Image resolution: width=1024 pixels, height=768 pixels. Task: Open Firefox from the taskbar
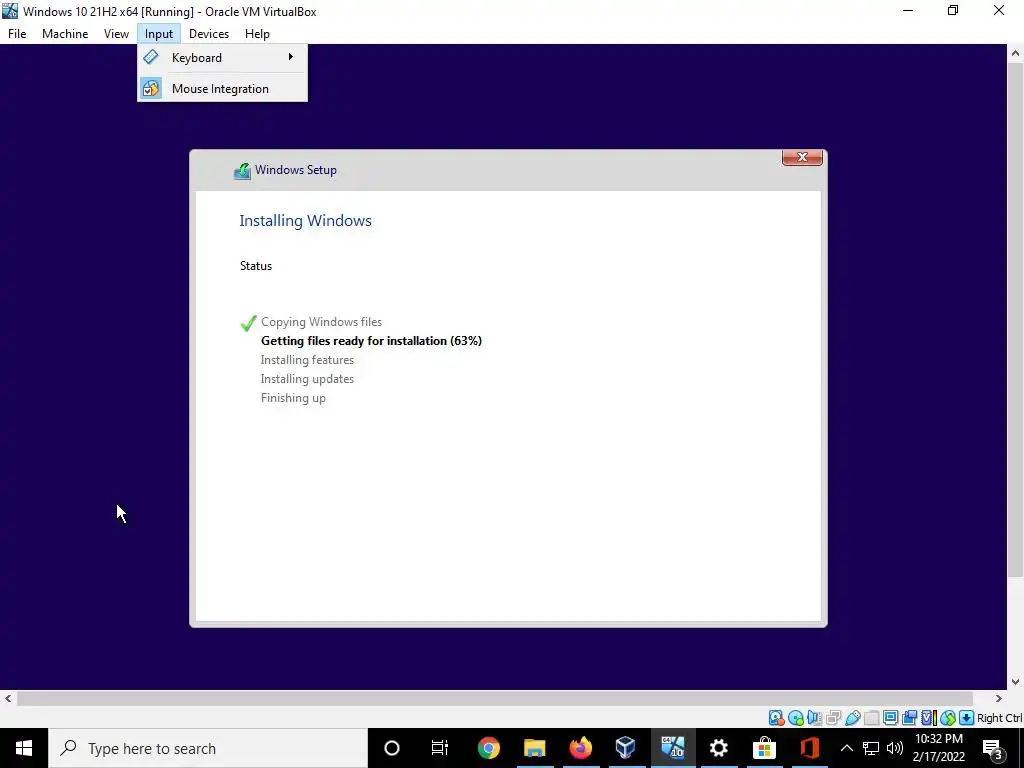[x=580, y=748]
